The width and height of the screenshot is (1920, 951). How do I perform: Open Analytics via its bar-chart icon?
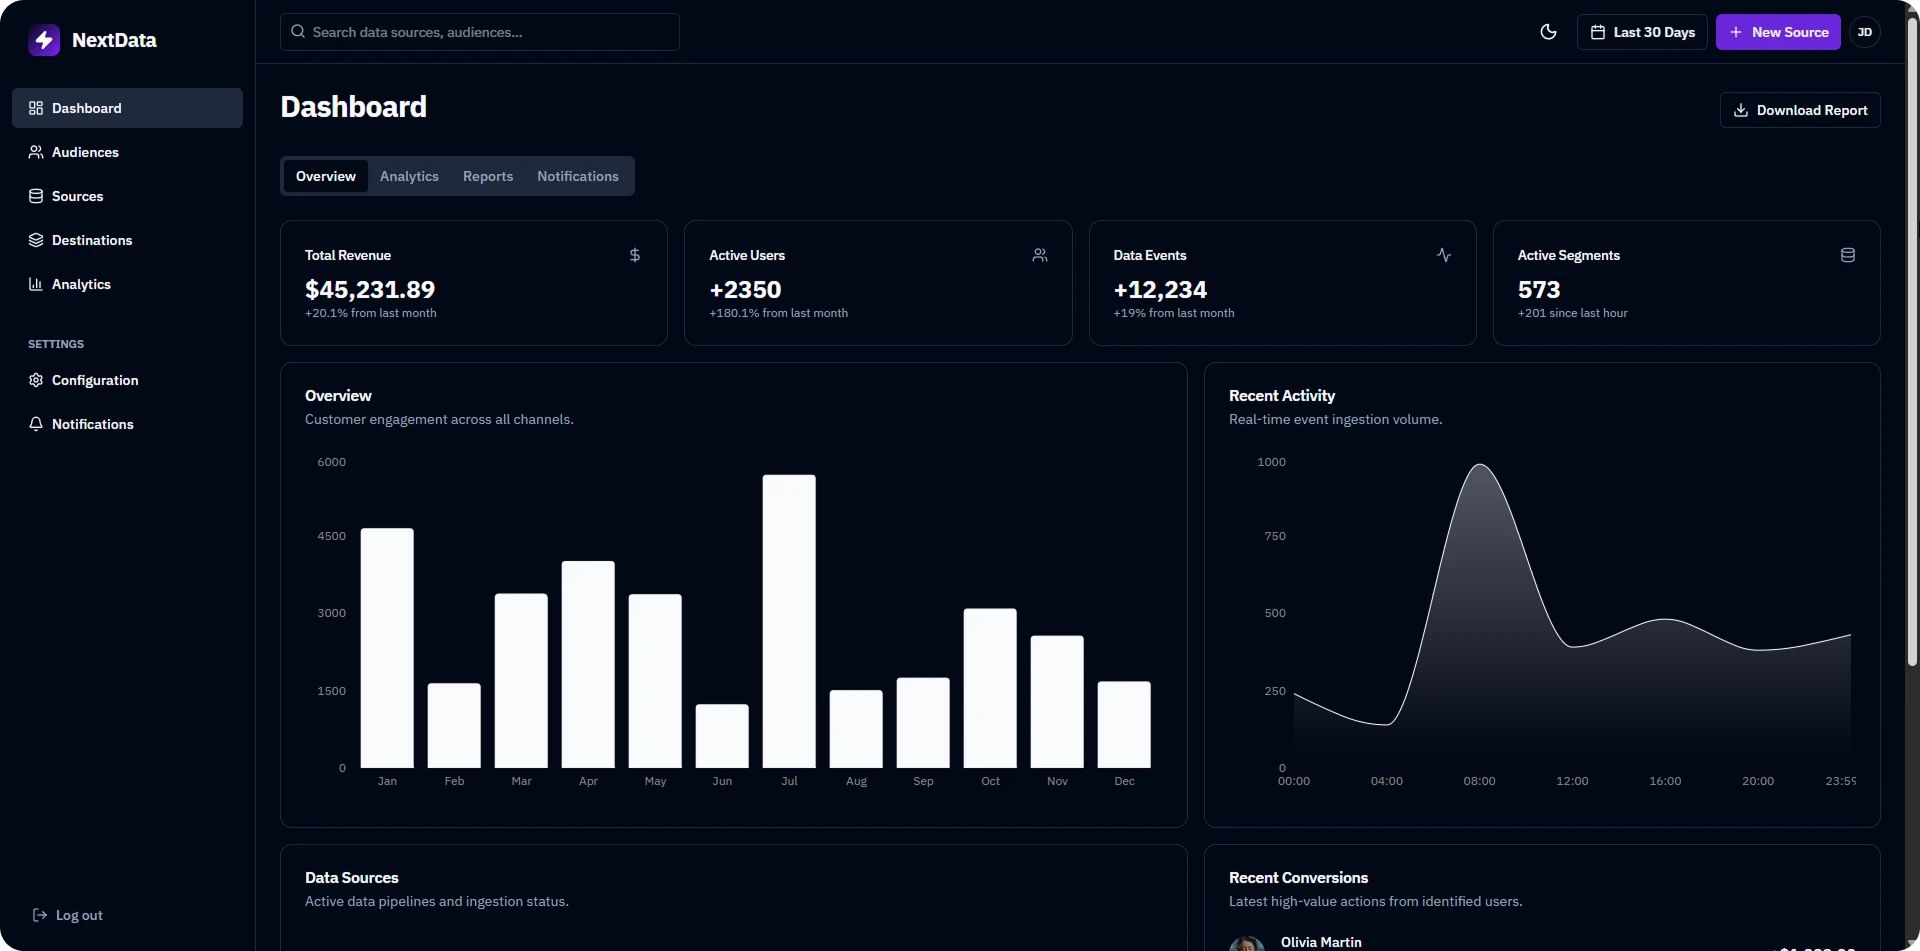(35, 284)
